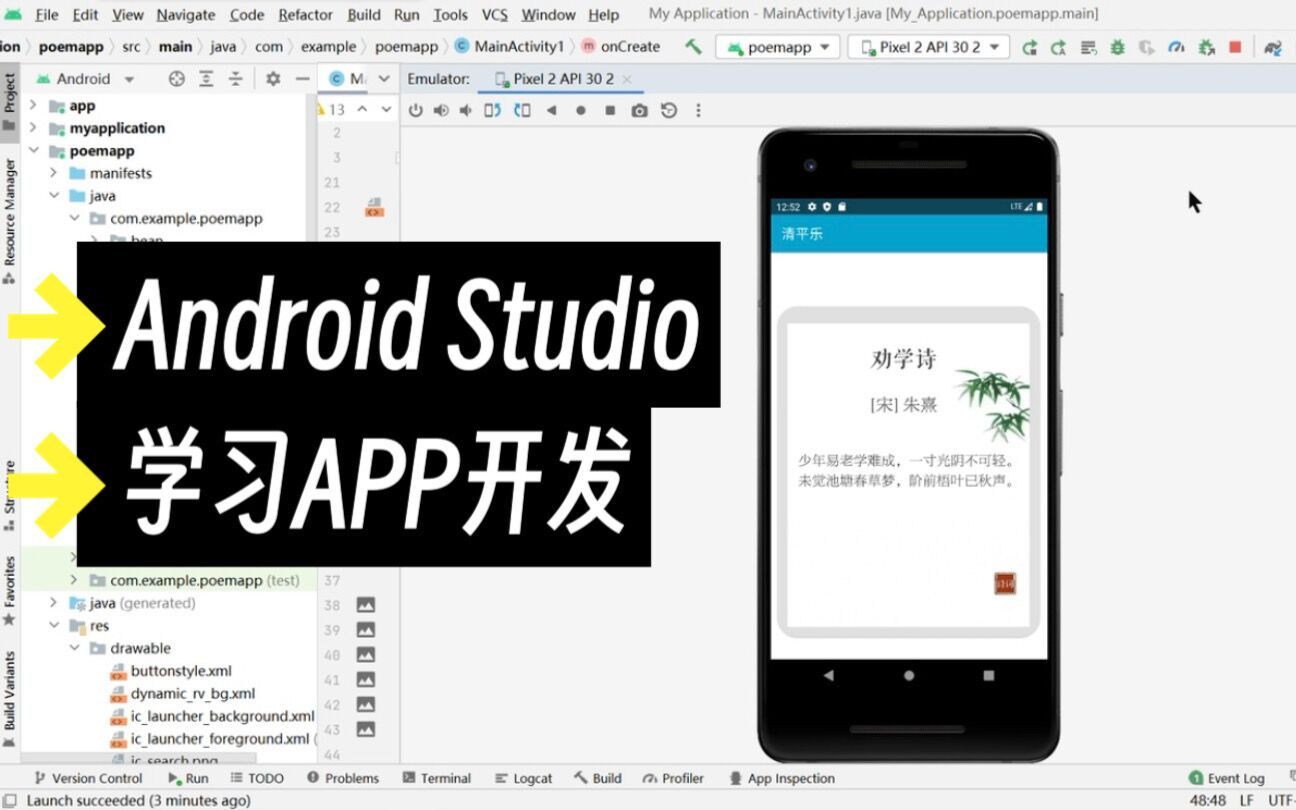
Task: Open the poemapp run configuration dropdown
Action: 780,47
